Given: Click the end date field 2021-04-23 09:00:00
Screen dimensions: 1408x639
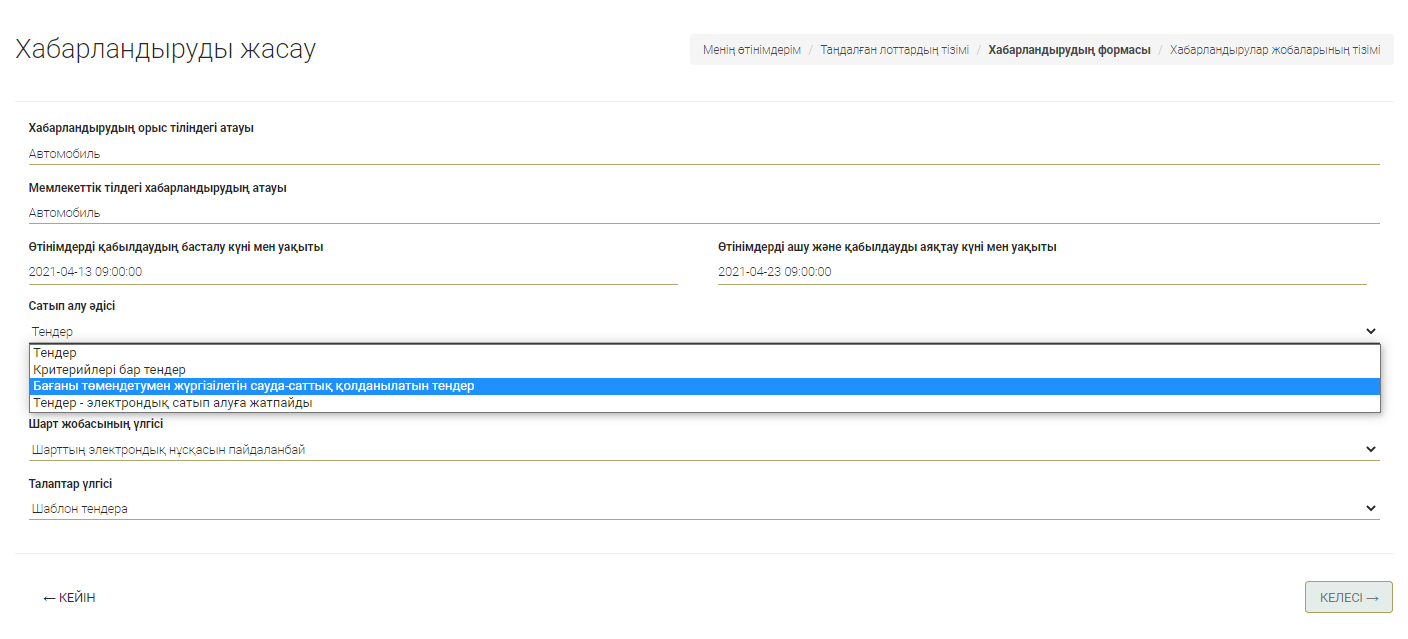Looking at the screenshot, I should click(1041, 272).
